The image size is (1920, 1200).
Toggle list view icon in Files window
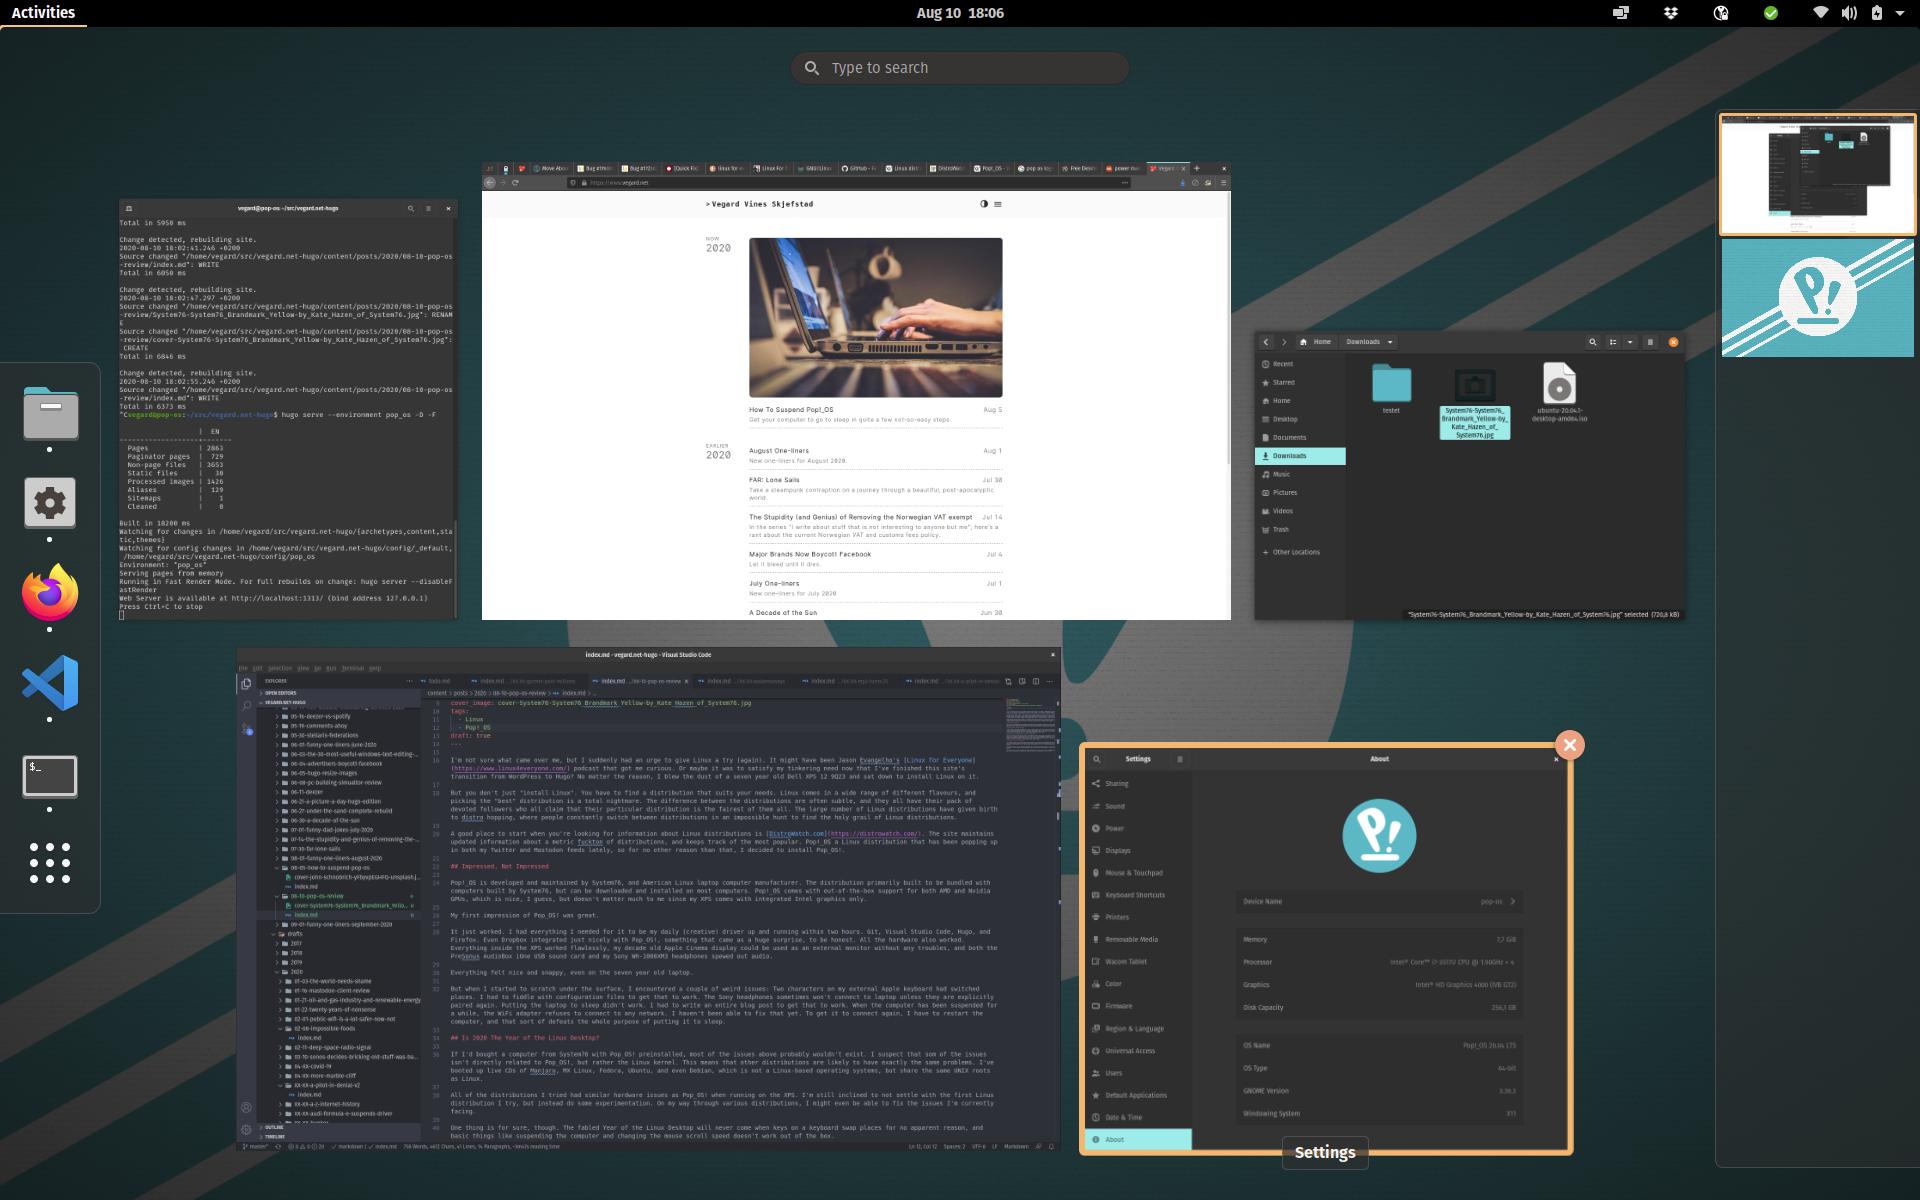pos(1612,342)
